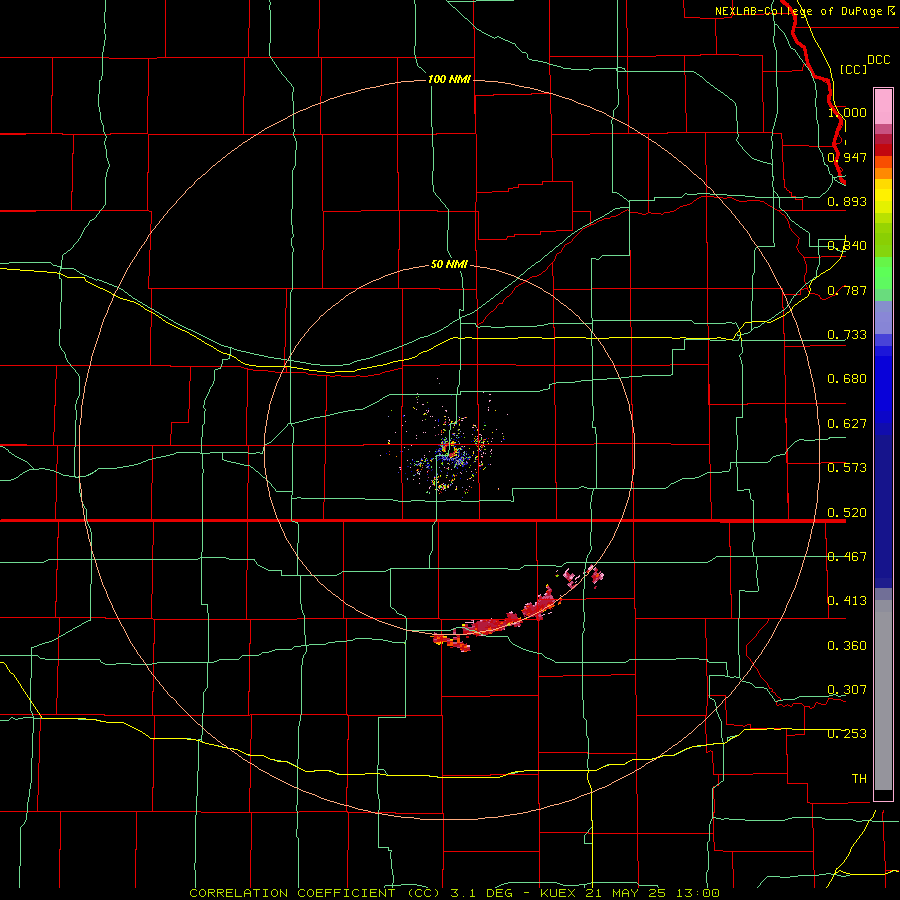
Task: Click the [CC] legend title
Action: click(x=853, y=69)
